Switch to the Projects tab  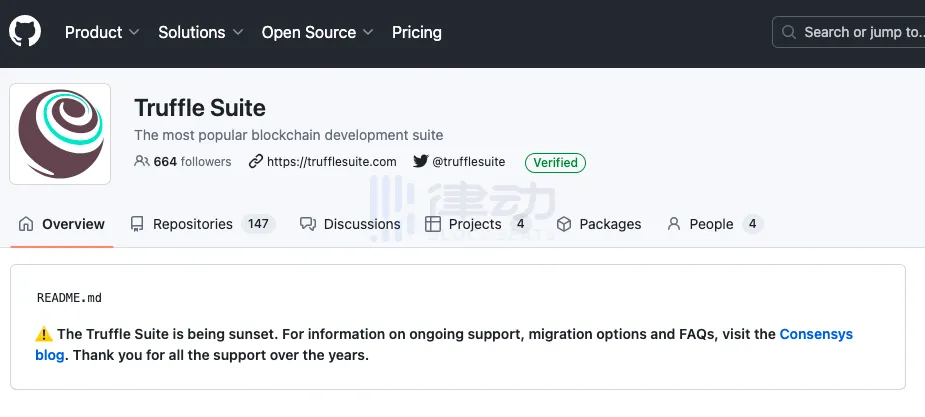[478, 224]
